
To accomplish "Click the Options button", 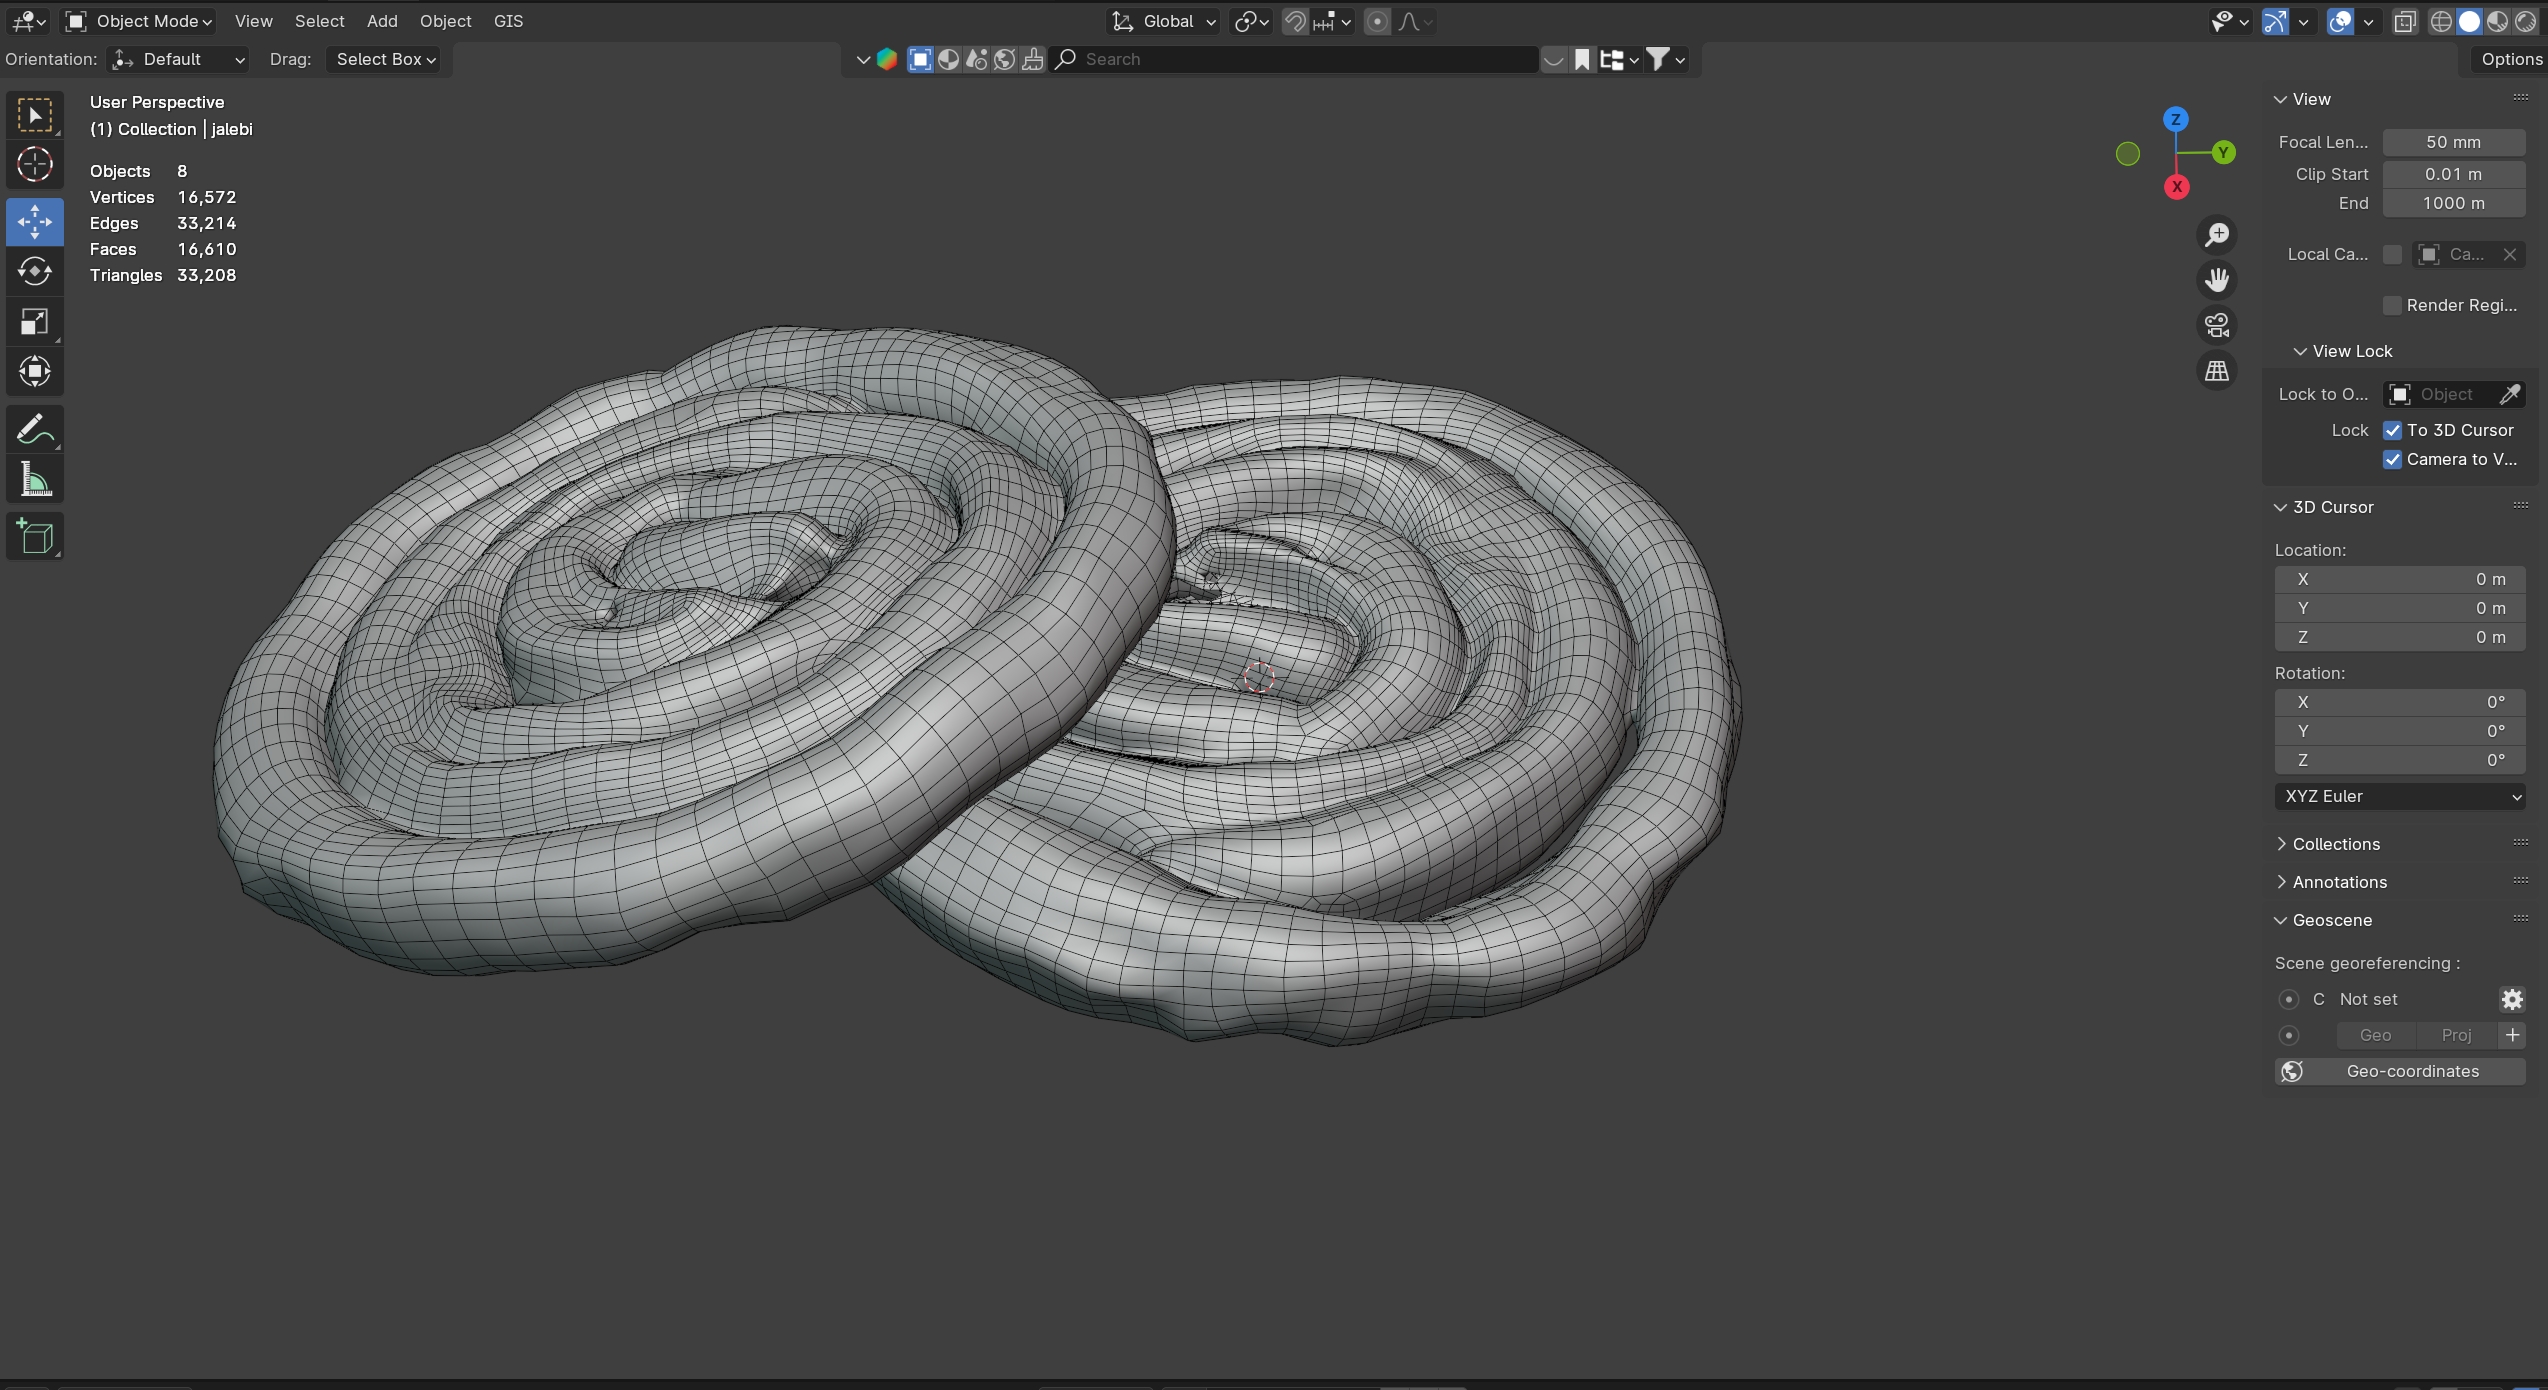I will (x=2510, y=59).
